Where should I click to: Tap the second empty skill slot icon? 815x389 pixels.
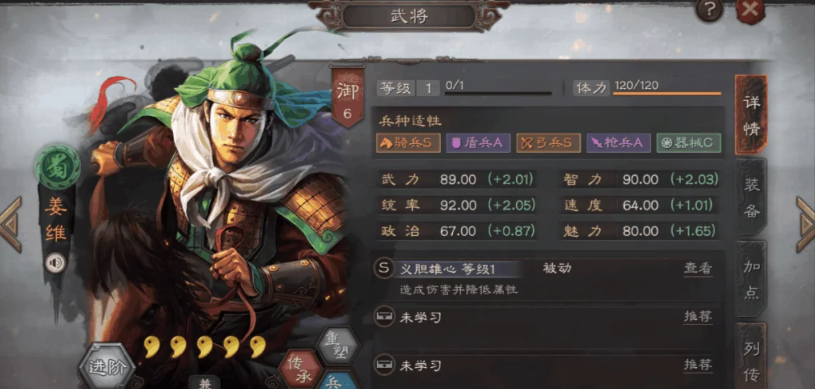coord(384,366)
